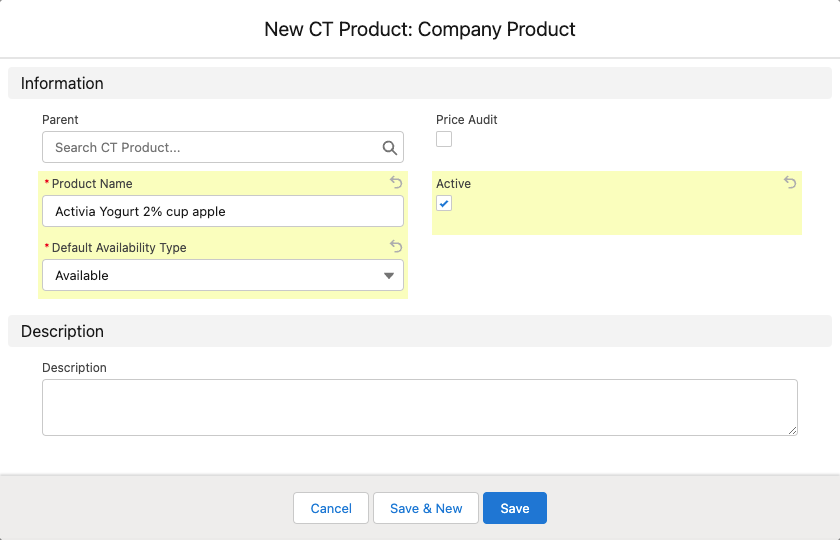Click the Information section header
840x540 pixels.
(x=420, y=83)
